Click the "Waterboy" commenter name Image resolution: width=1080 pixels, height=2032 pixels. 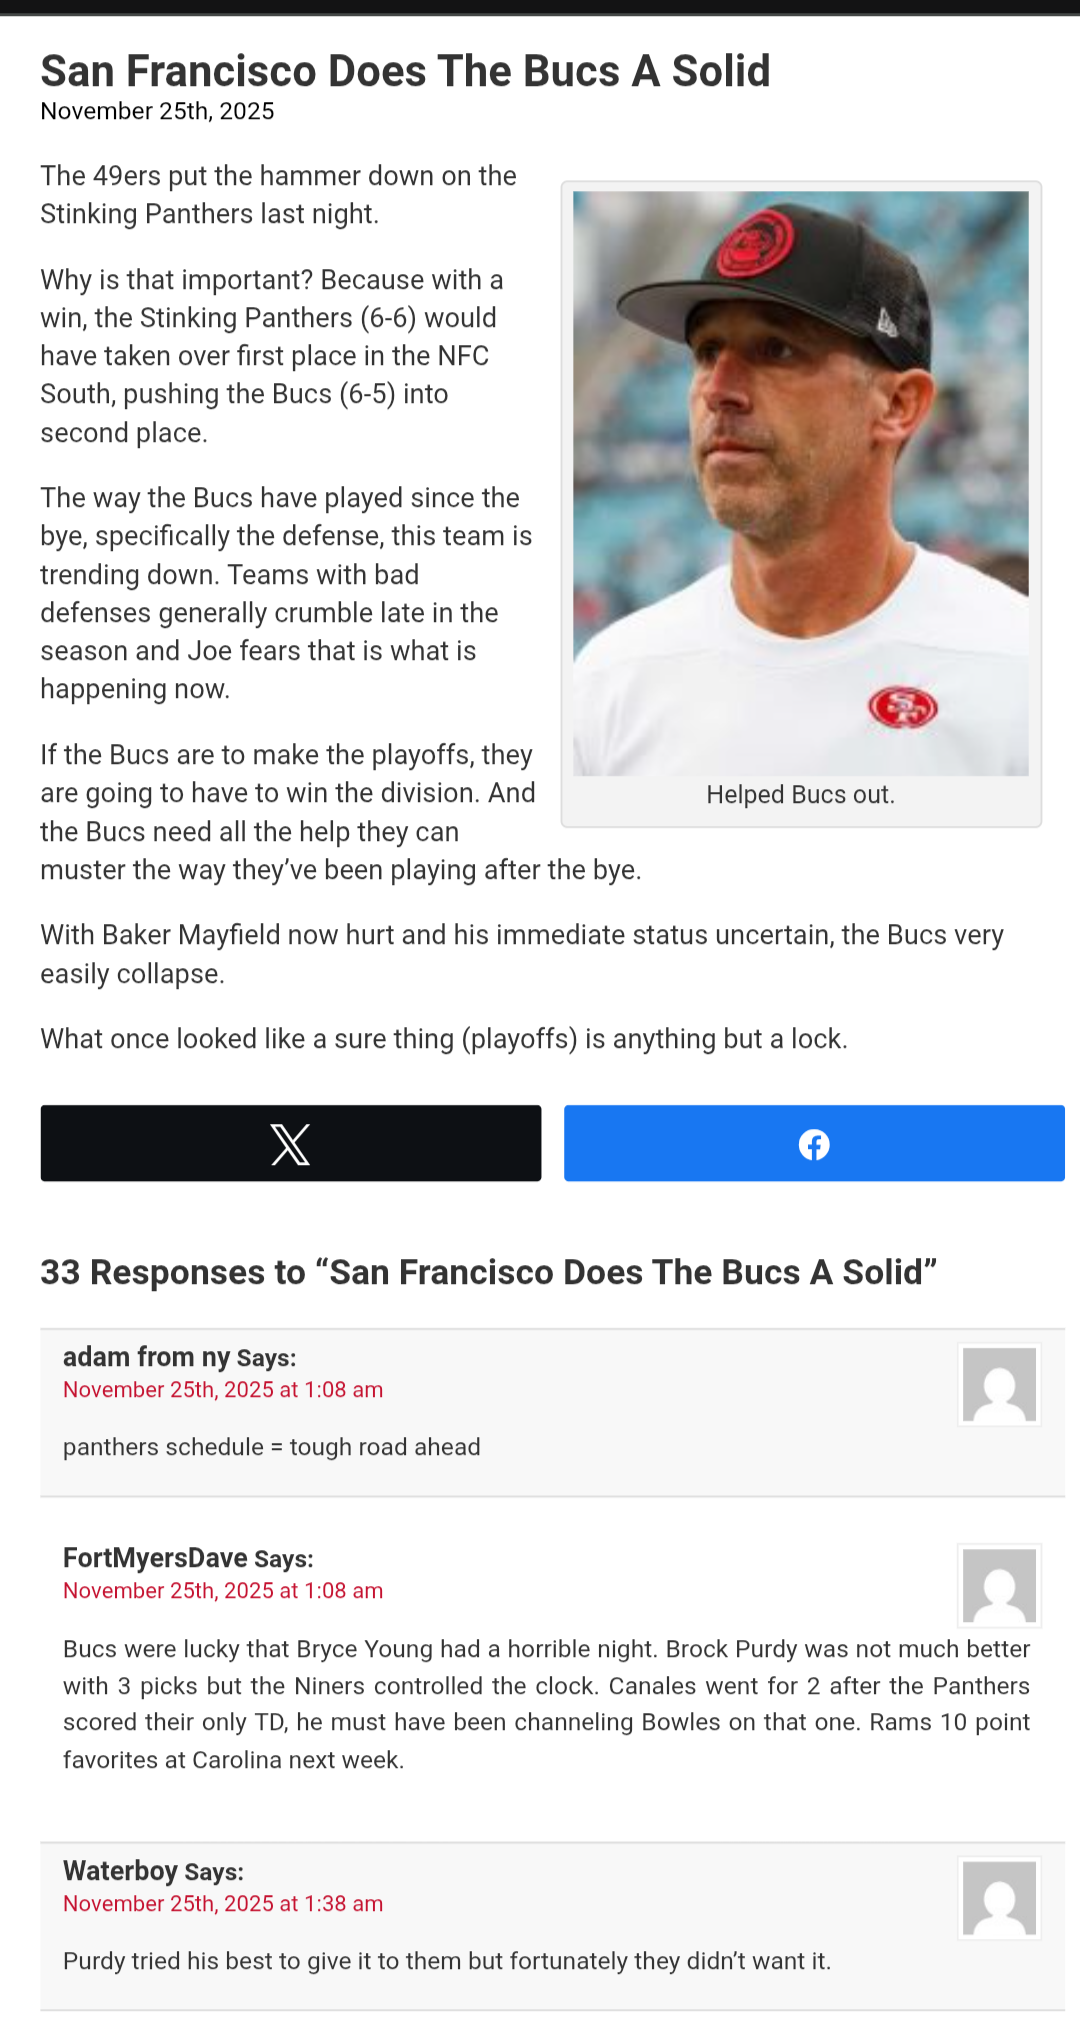click(120, 1871)
